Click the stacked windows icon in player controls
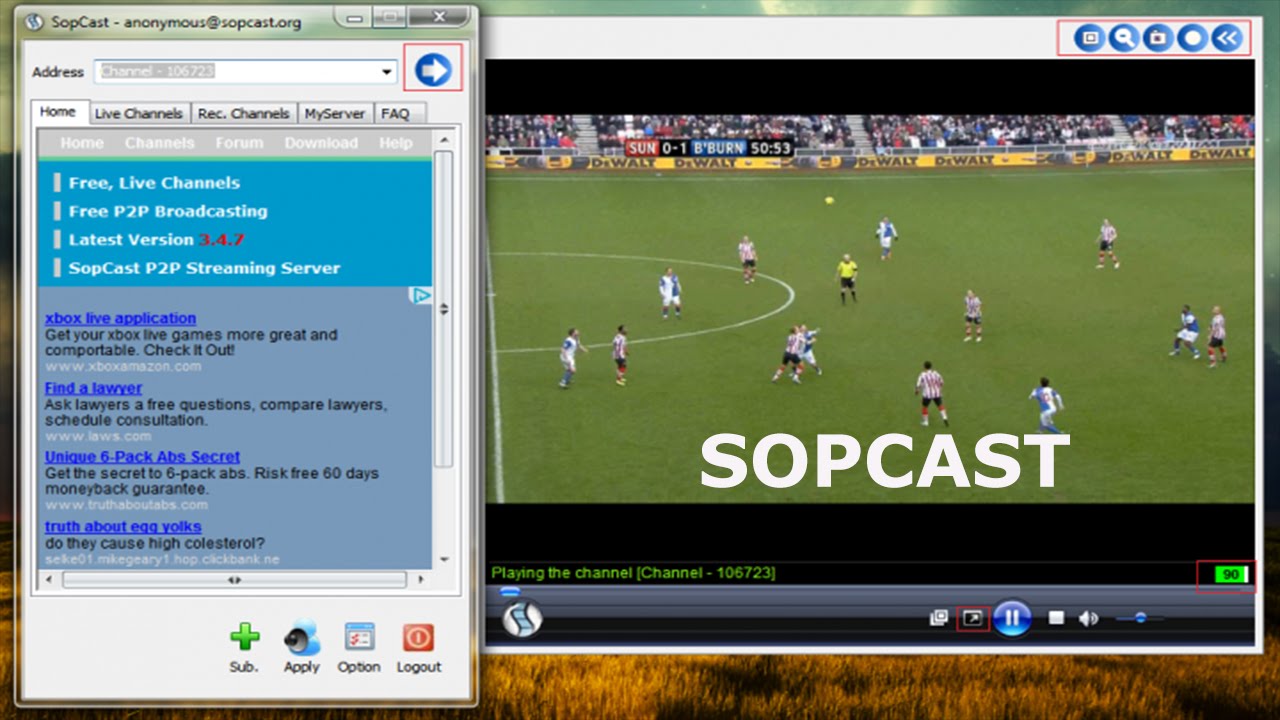1280x720 pixels. [938, 618]
